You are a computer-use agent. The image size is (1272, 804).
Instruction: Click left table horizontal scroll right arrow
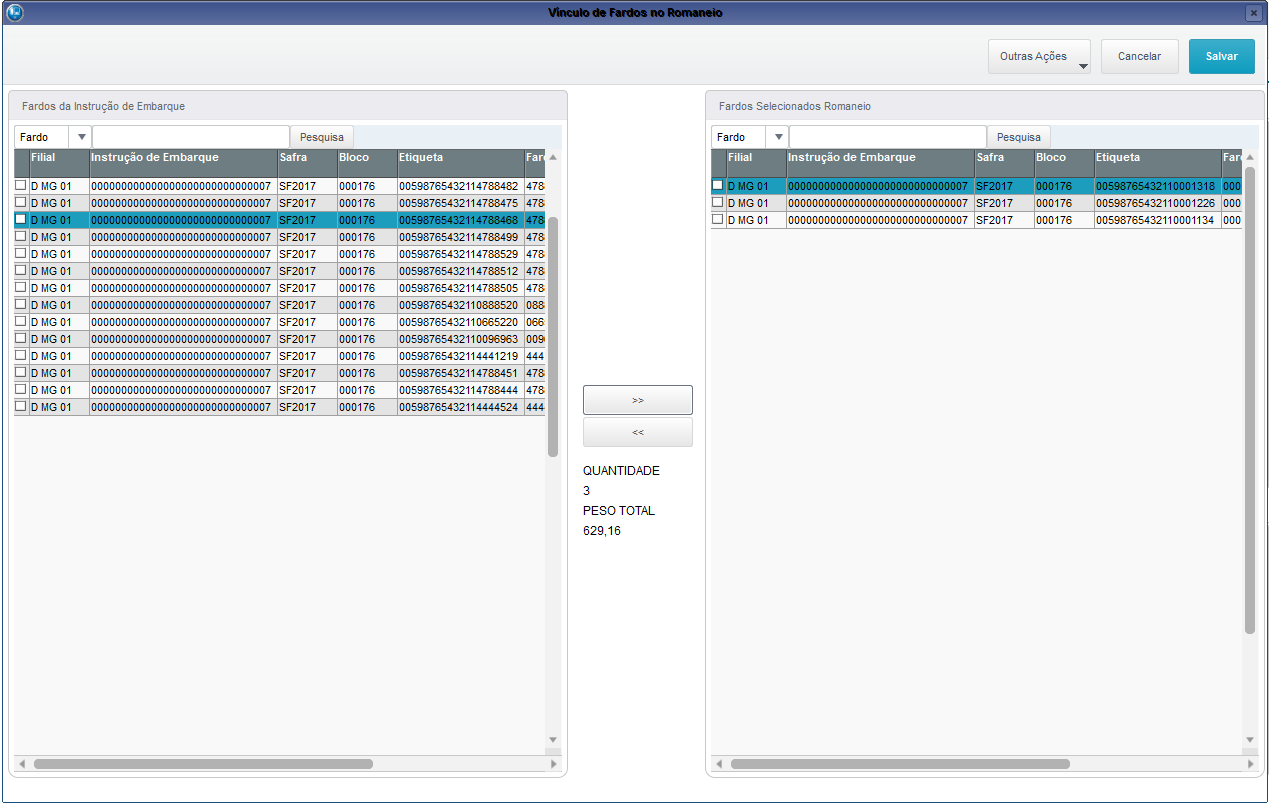[x=554, y=764]
